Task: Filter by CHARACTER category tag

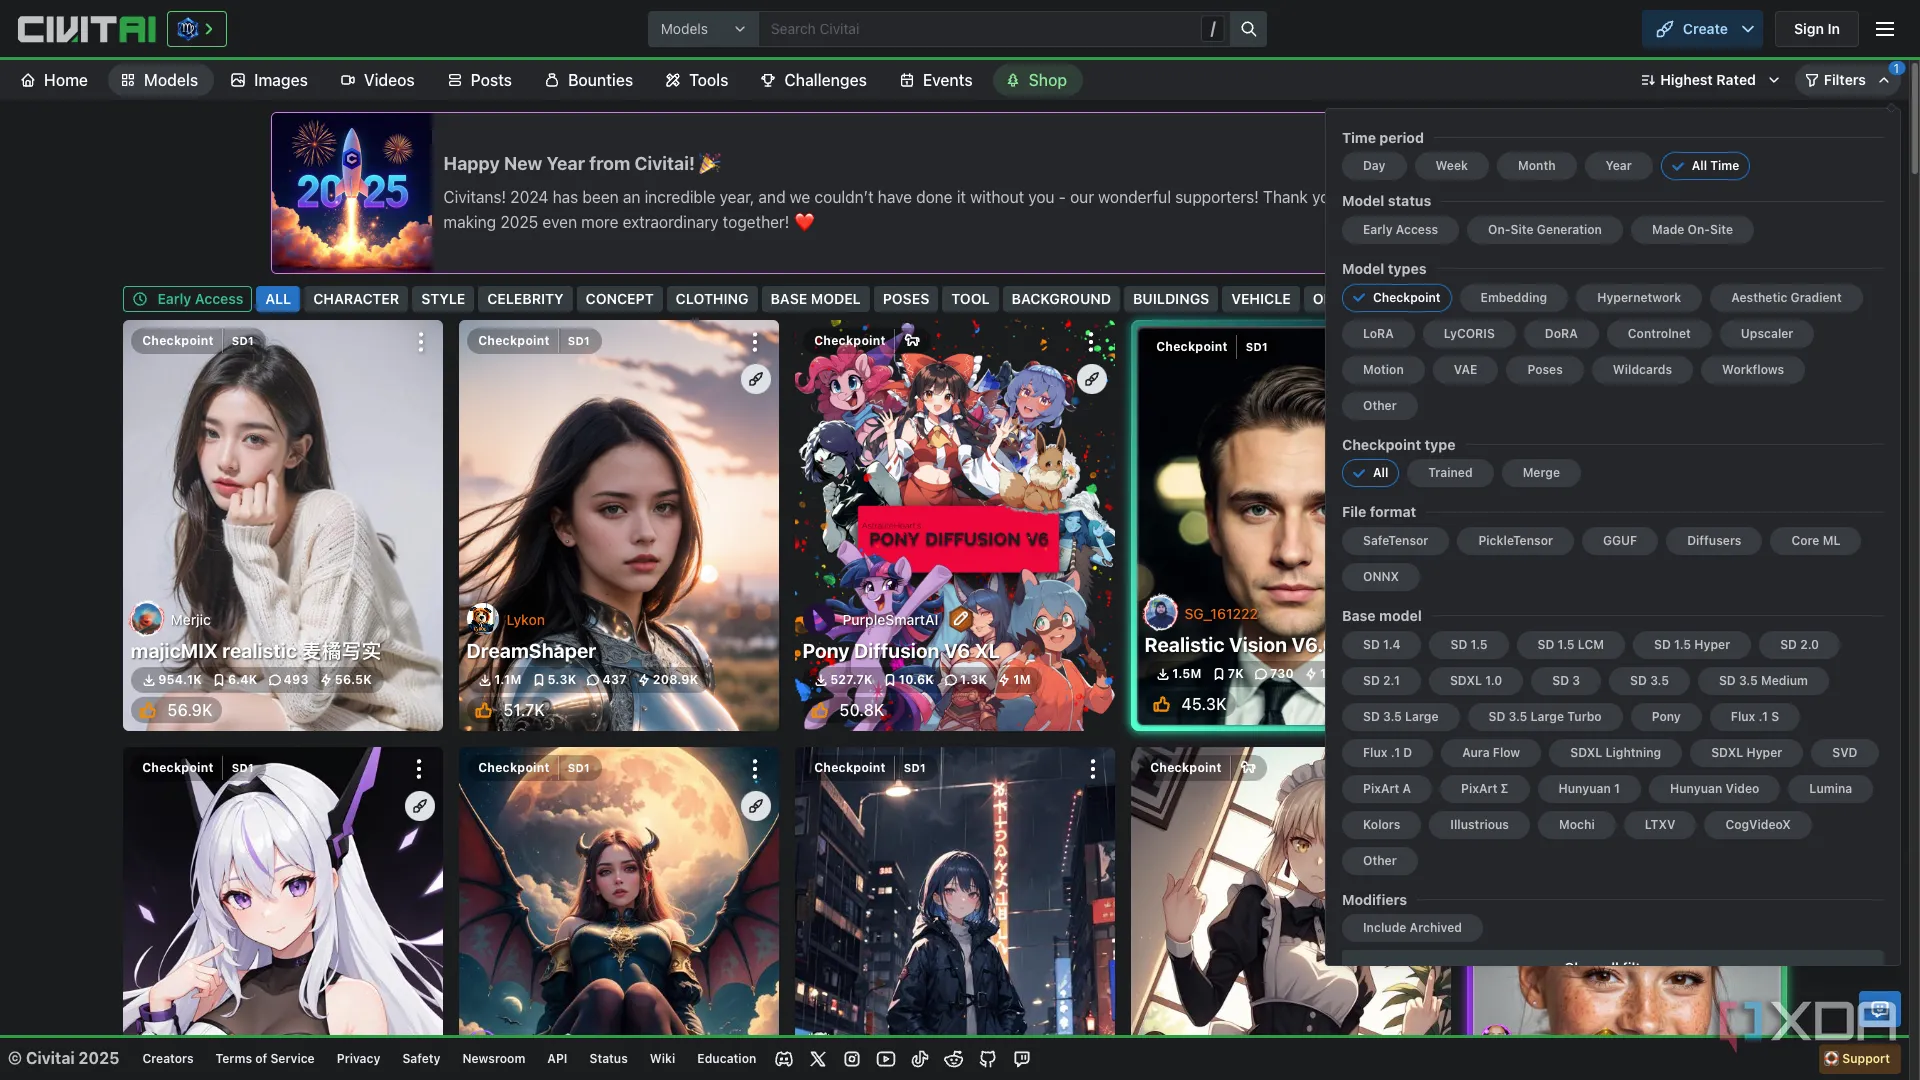Action: pos(356,299)
